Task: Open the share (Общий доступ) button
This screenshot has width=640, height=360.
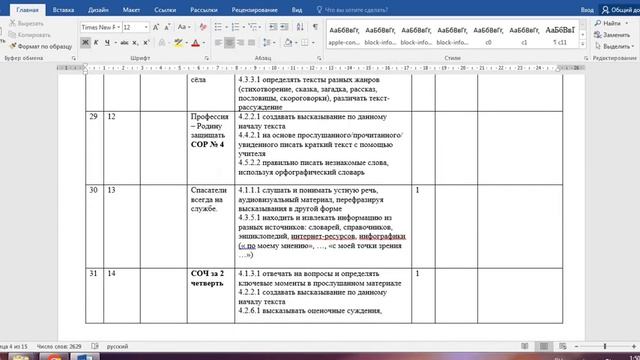Action: (621, 10)
